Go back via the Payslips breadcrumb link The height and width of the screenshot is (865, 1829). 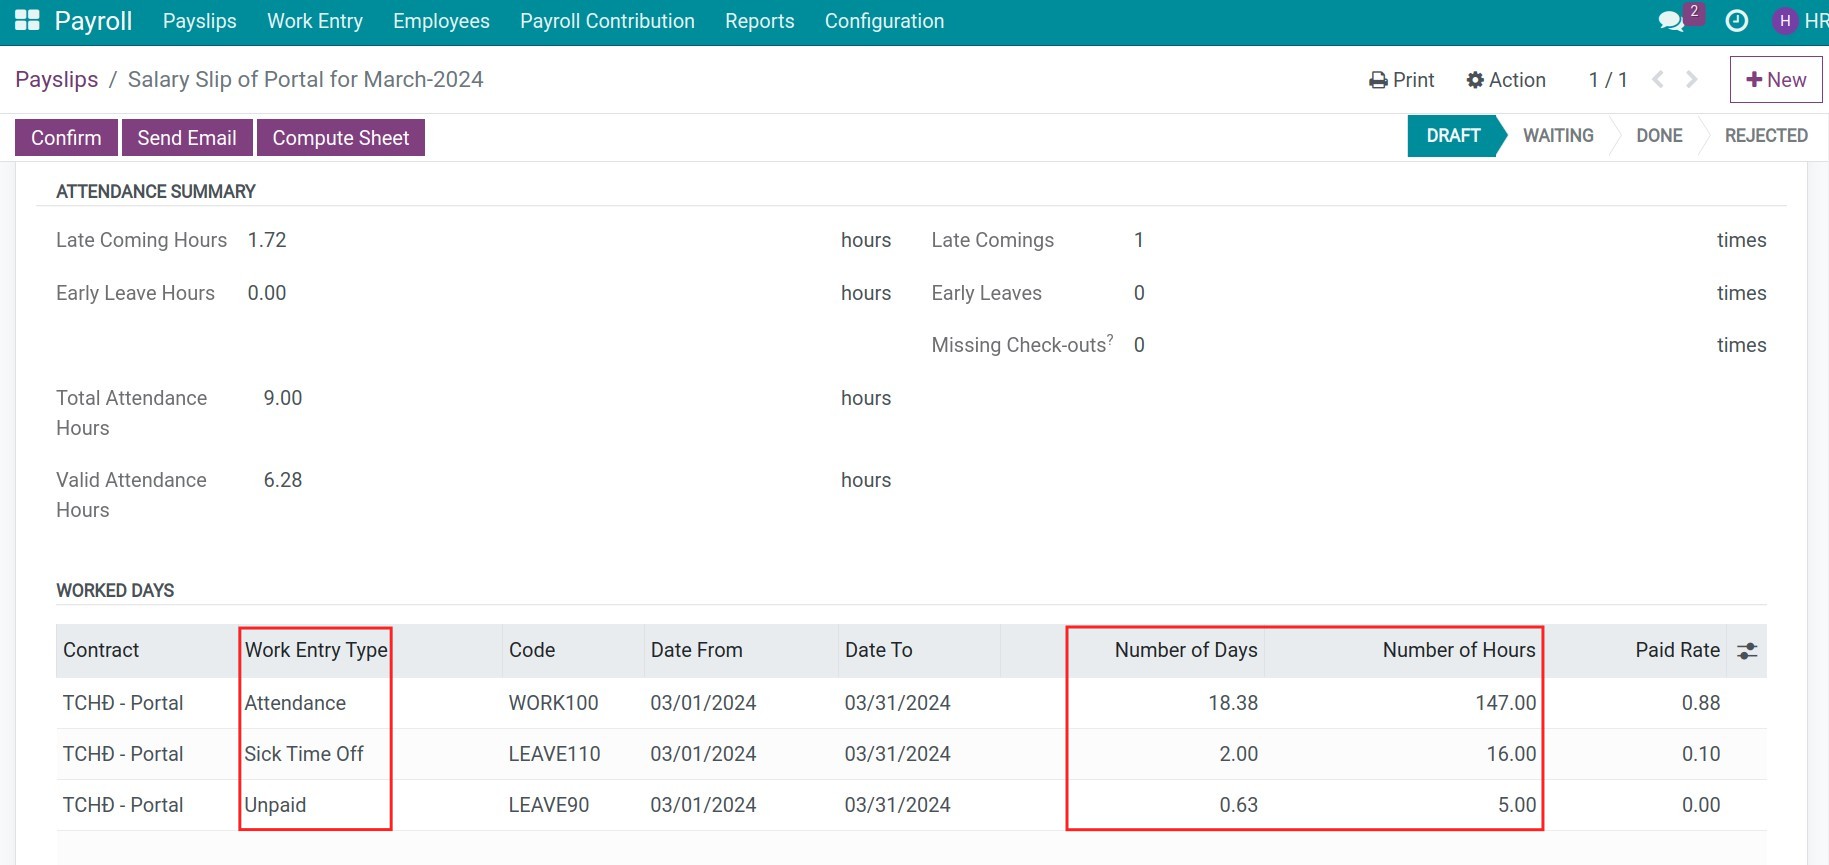[57, 79]
